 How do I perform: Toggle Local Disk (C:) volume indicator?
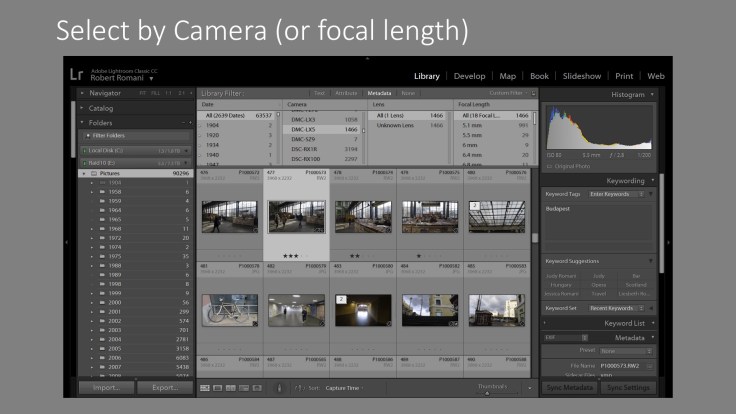tap(85, 149)
